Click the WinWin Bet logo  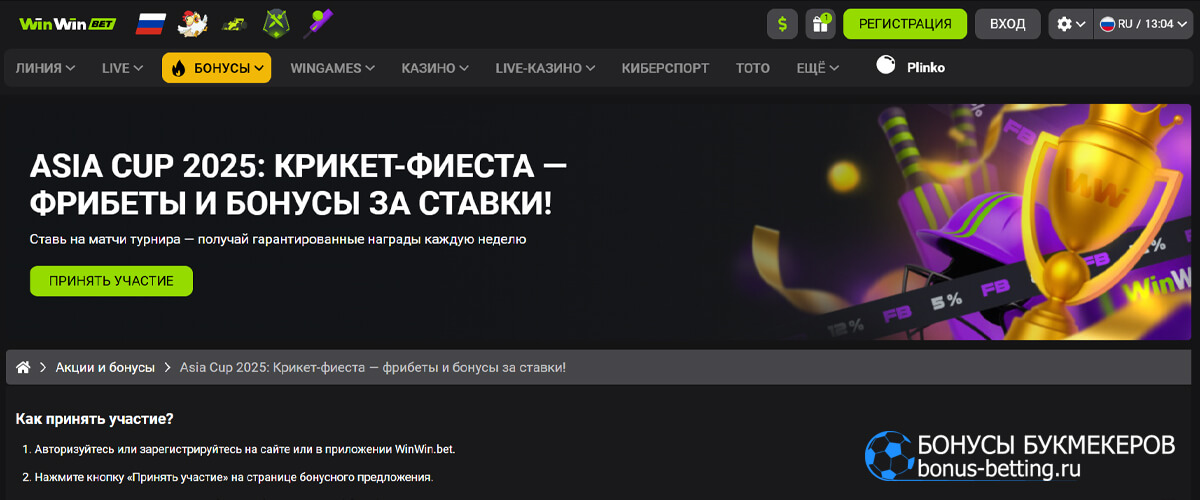68,22
